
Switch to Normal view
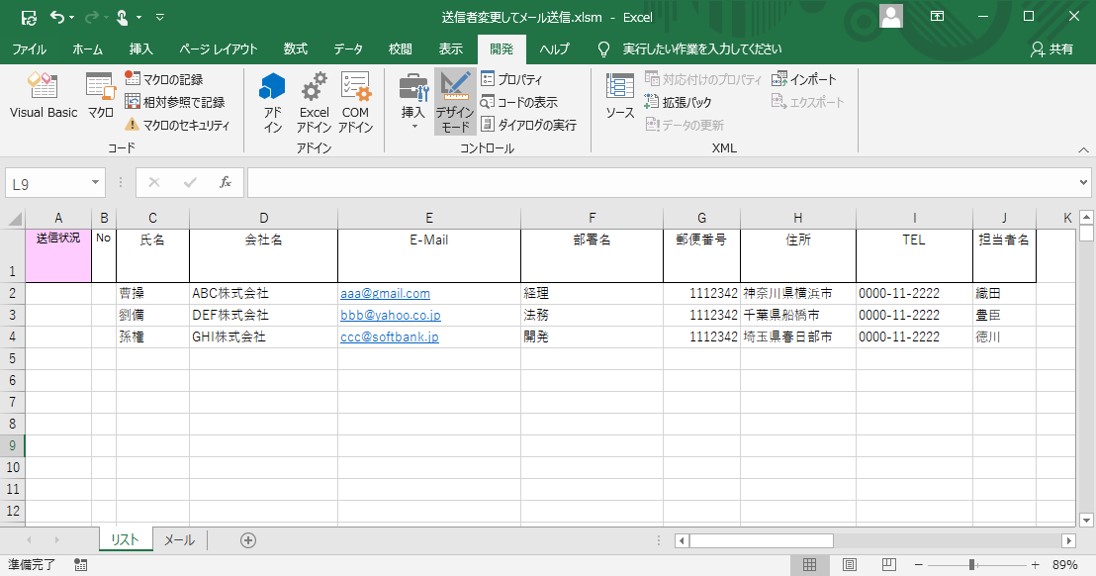click(x=809, y=565)
